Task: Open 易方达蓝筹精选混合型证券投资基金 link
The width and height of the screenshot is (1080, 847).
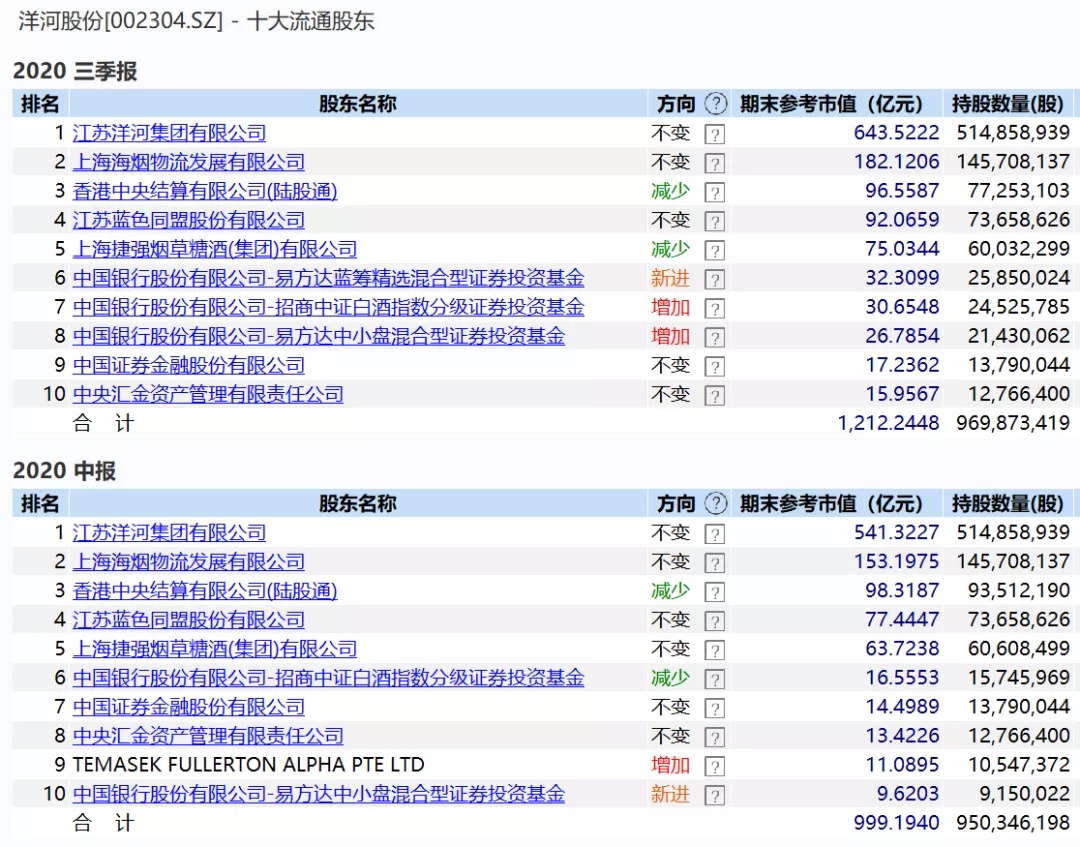Action: point(329,278)
